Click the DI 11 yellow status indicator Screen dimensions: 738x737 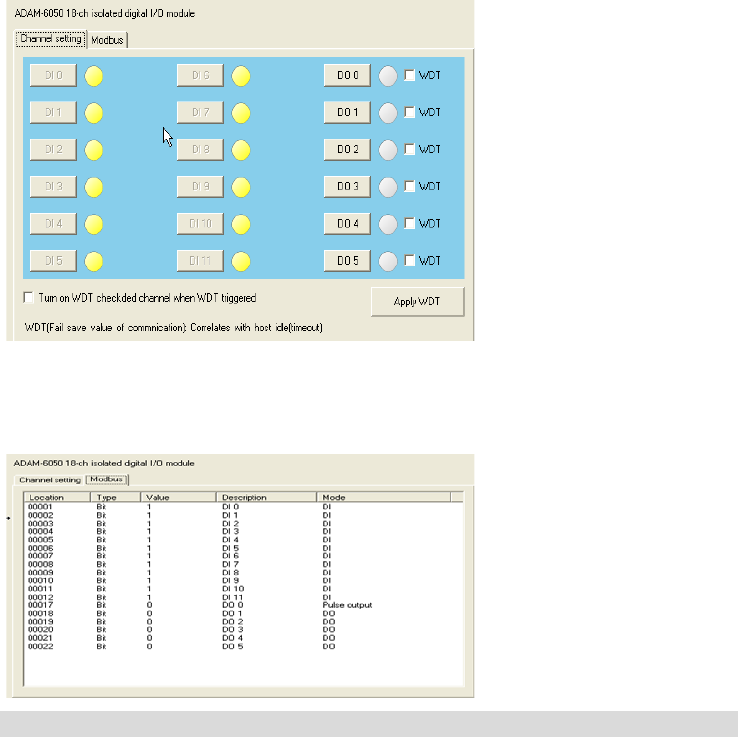(x=241, y=261)
